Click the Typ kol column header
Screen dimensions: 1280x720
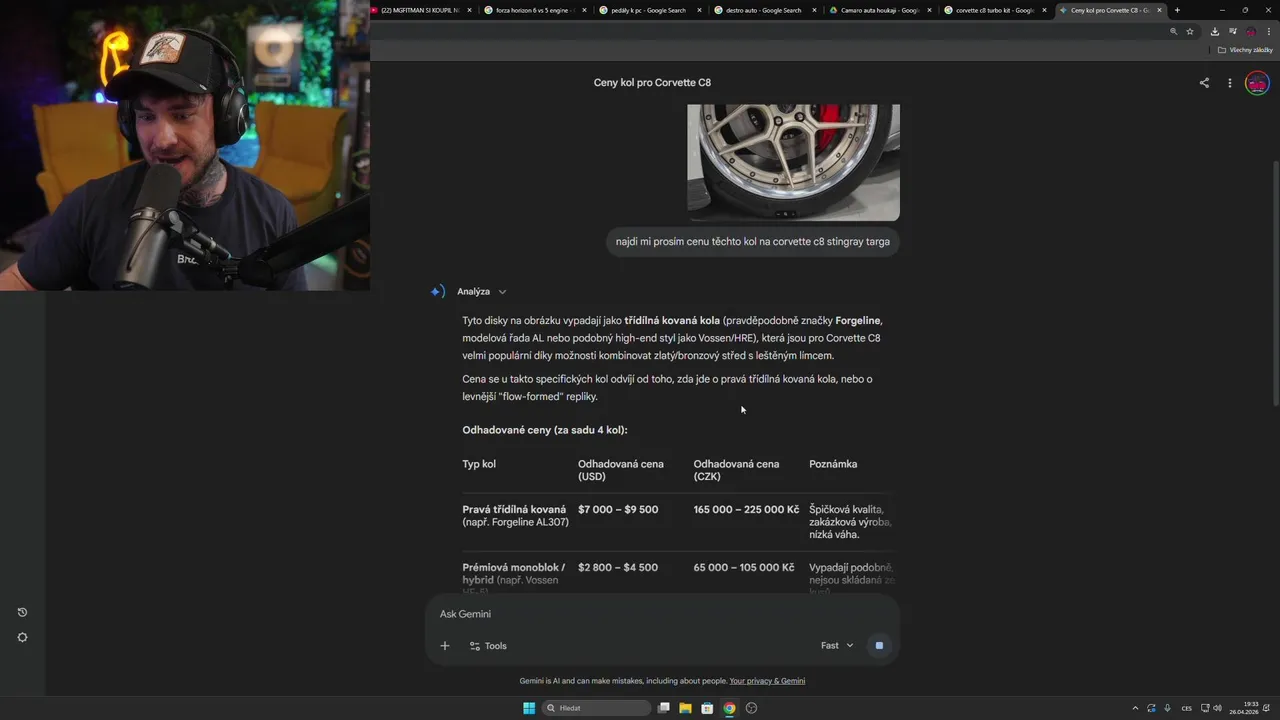pyautogui.click(x=479, y=464)
